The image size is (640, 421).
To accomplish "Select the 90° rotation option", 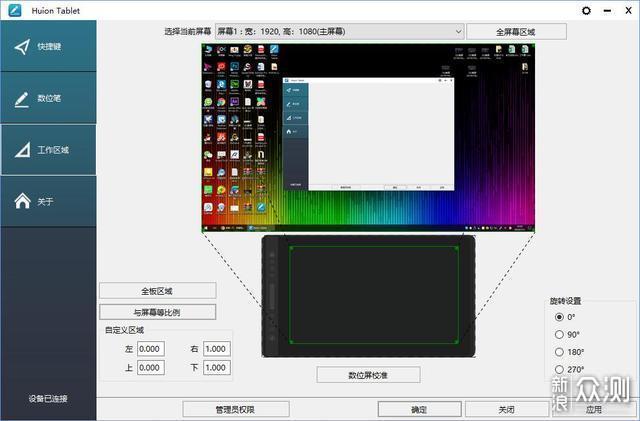I will coord(559,334).
